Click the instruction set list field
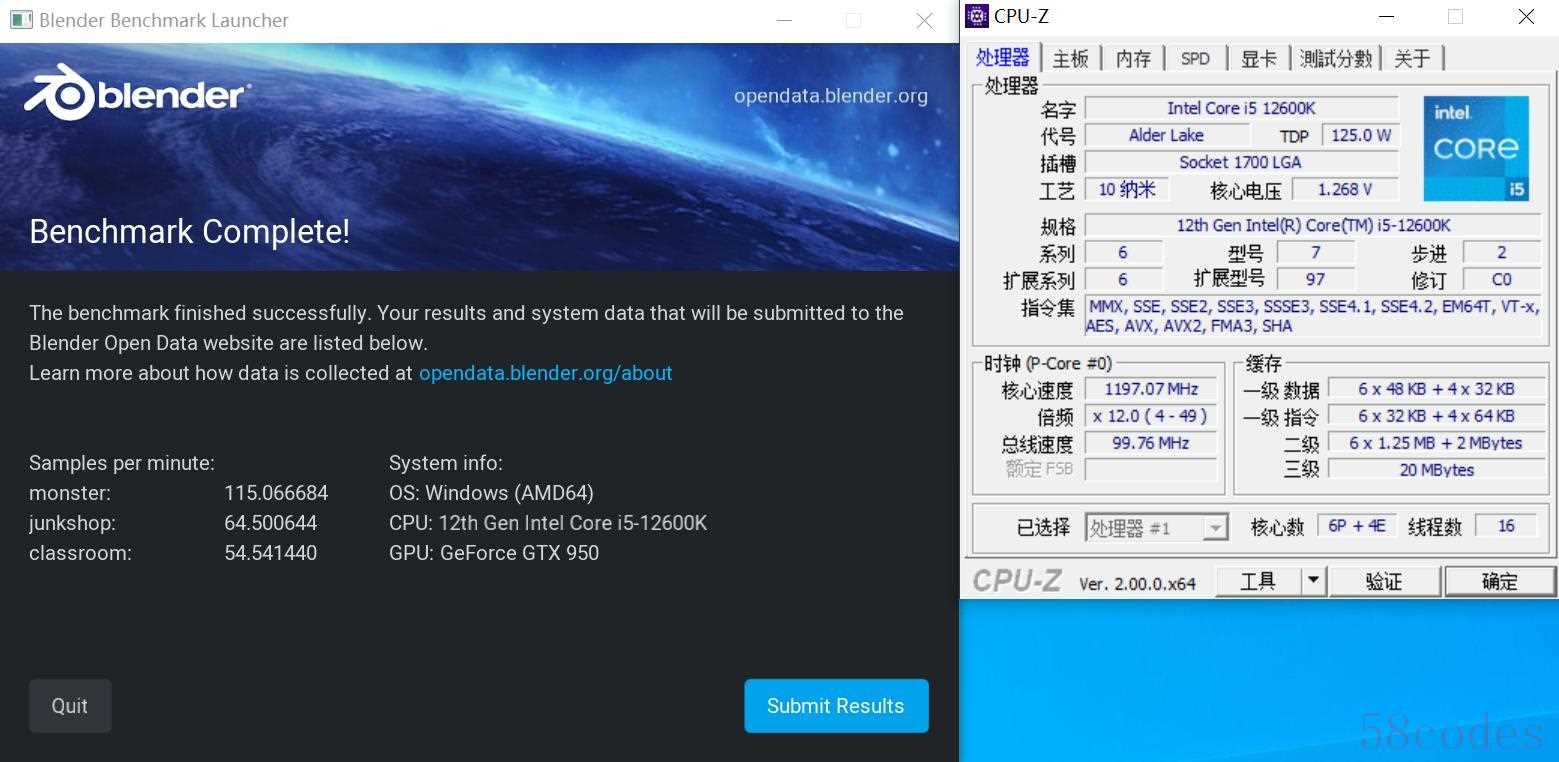This screenshot has width=1559, height=762. 1313,316
